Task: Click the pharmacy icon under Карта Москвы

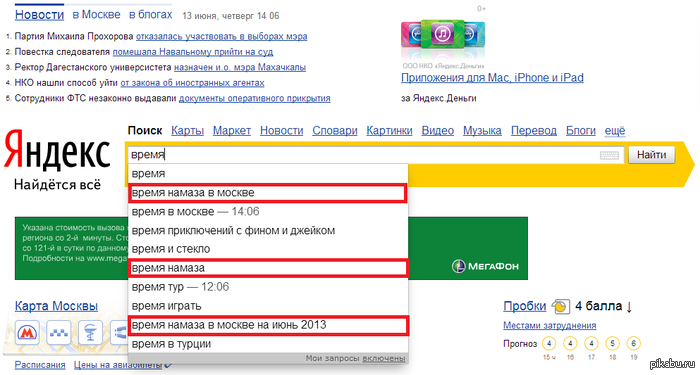Action: [x=90, y=333]
